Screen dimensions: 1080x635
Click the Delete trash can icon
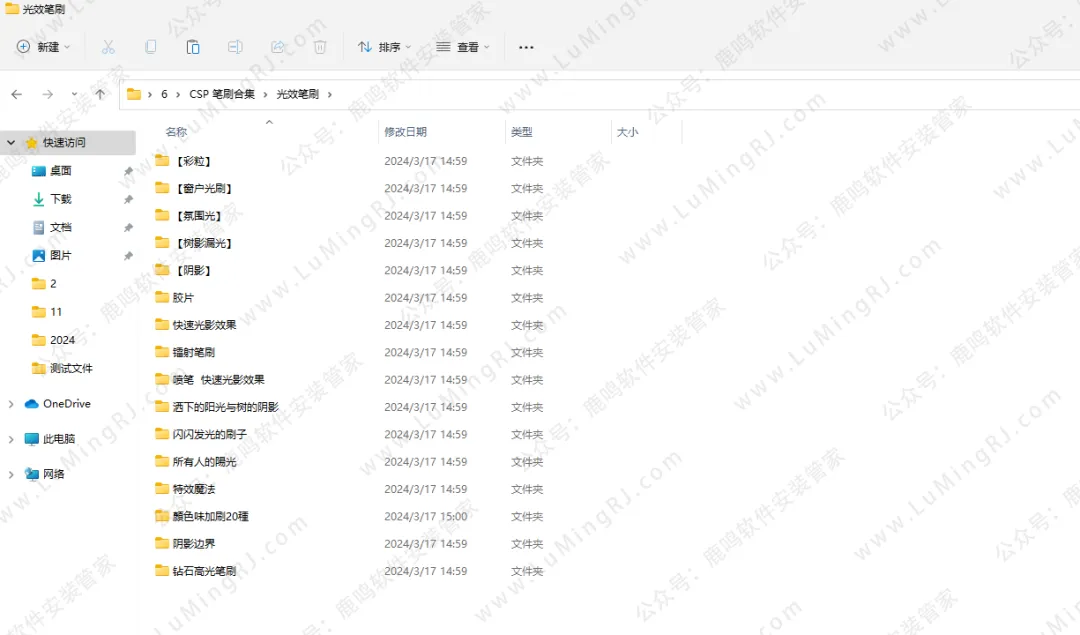point(320,47)
